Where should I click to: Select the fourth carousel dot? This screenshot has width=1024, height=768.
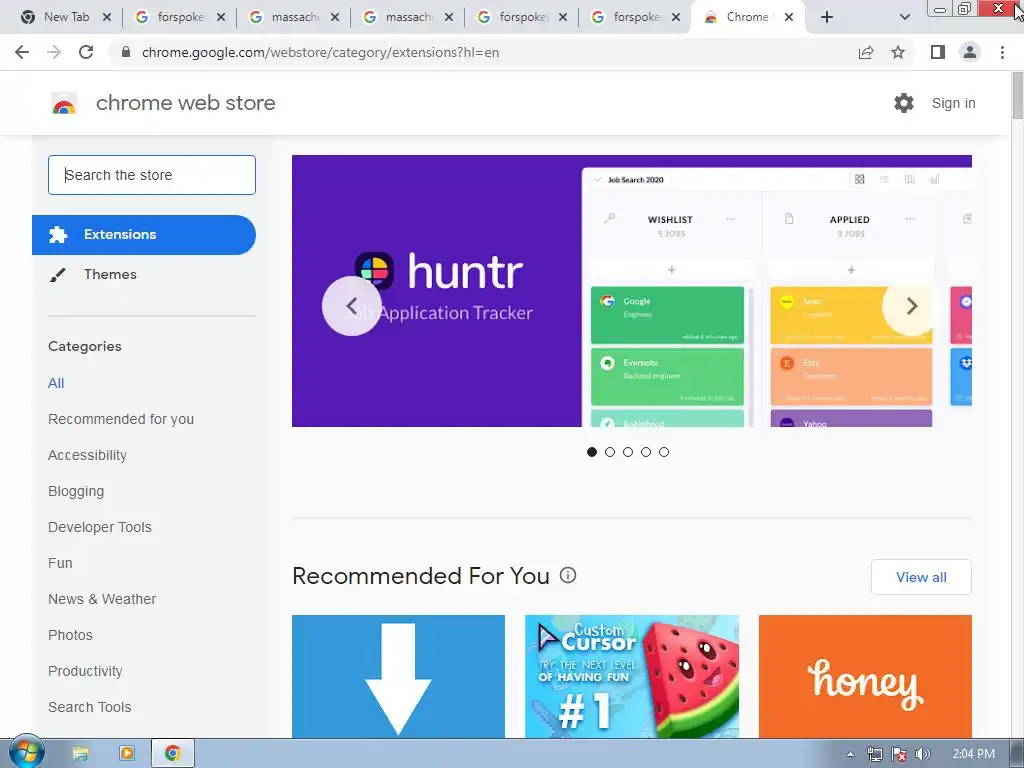pyautogui.click(x=646, y=452)
